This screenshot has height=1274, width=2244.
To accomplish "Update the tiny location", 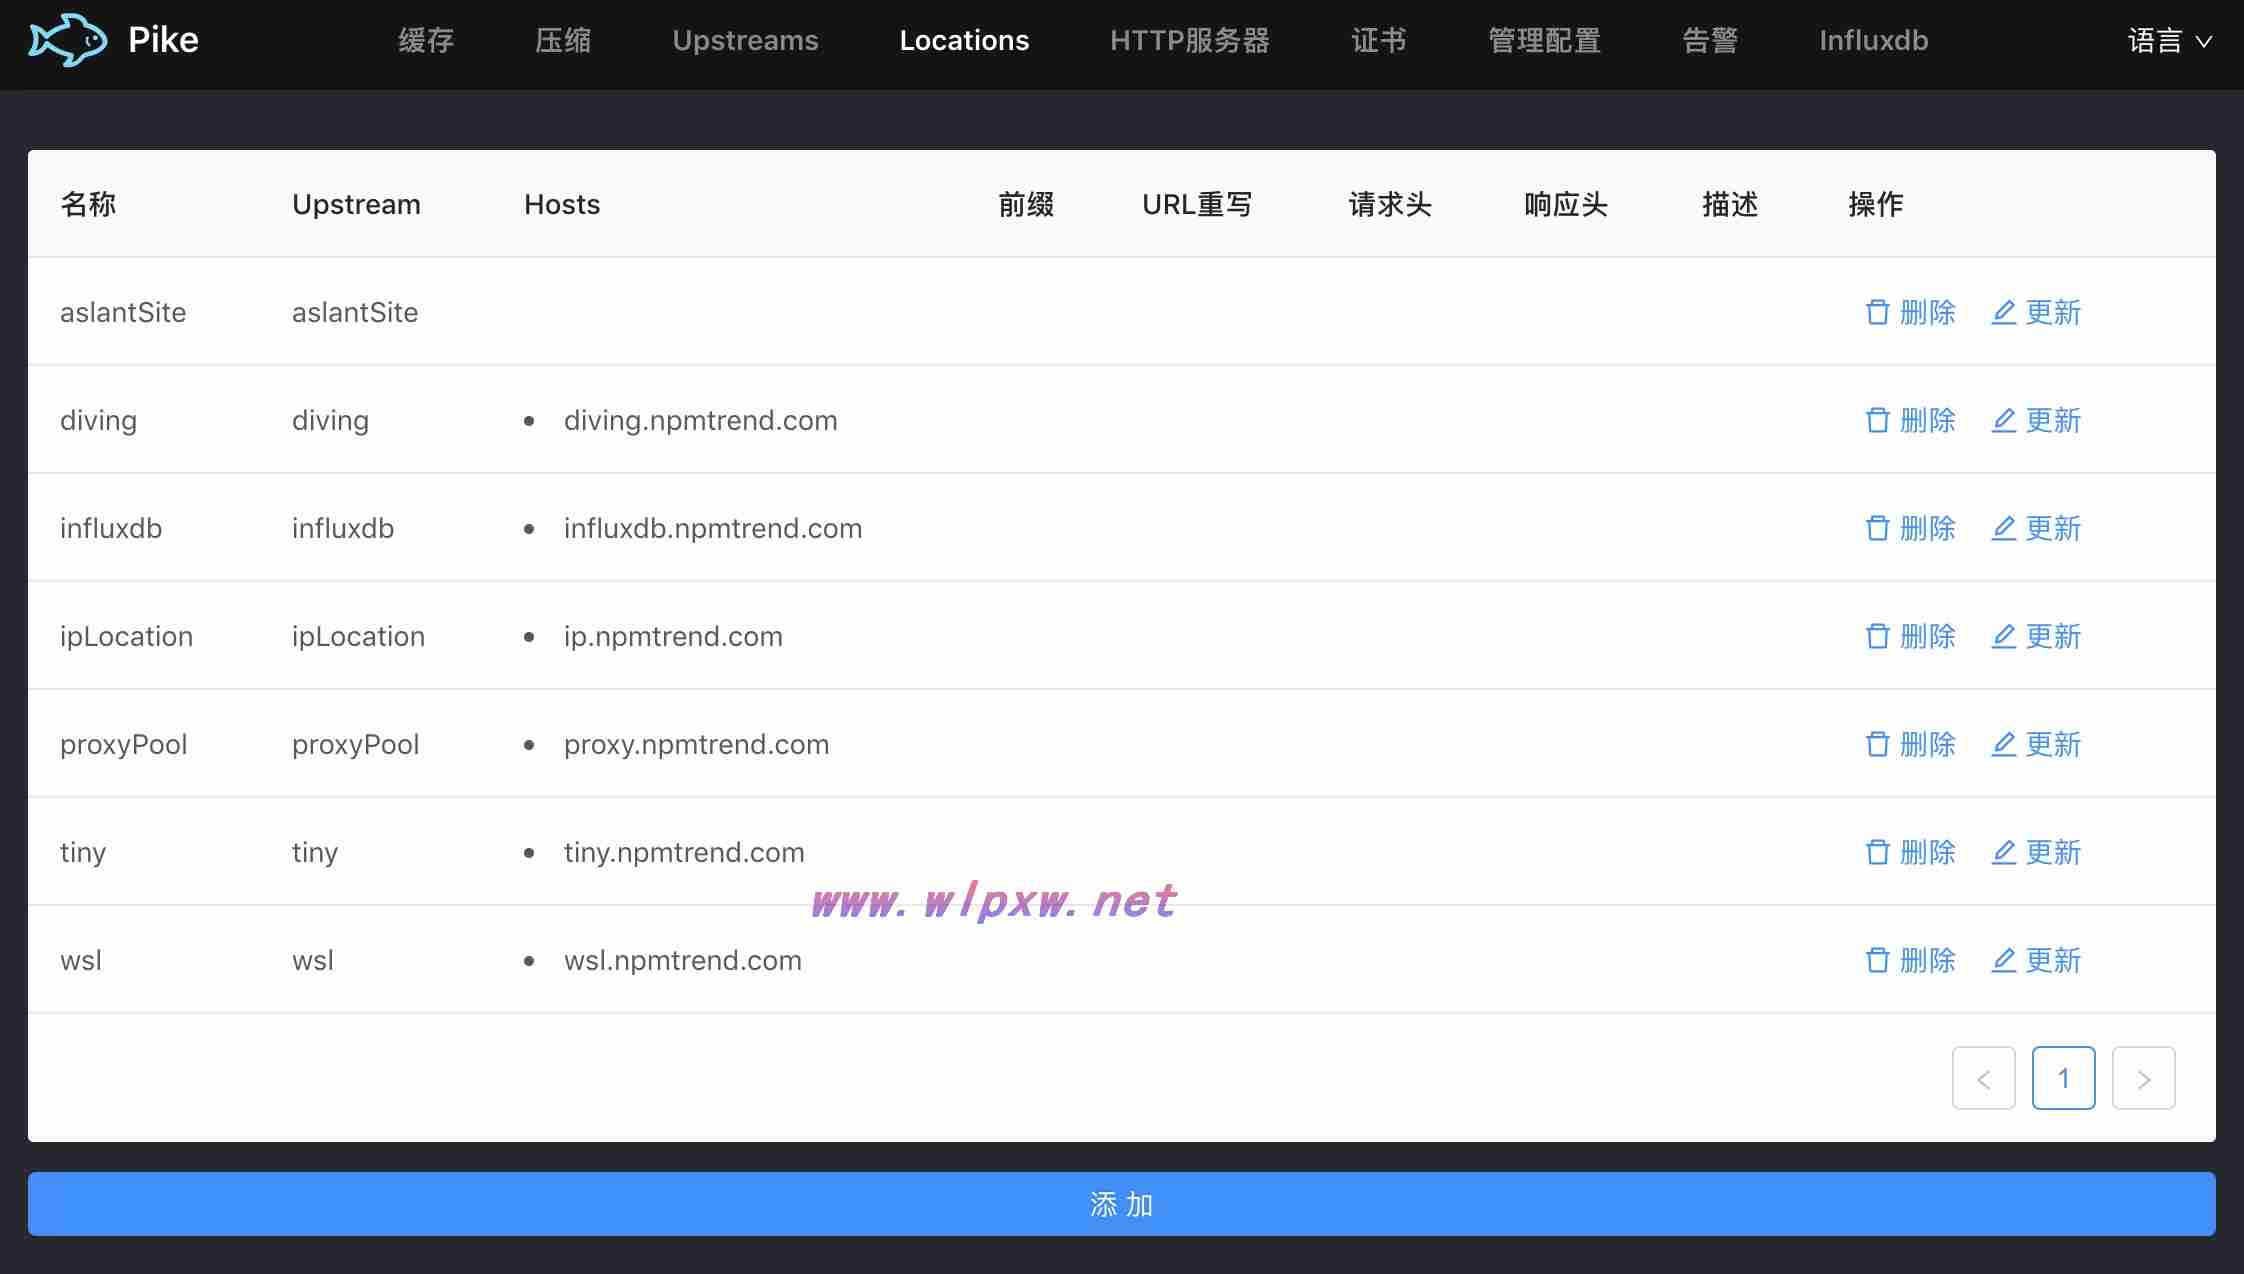I will (2036, 852).
